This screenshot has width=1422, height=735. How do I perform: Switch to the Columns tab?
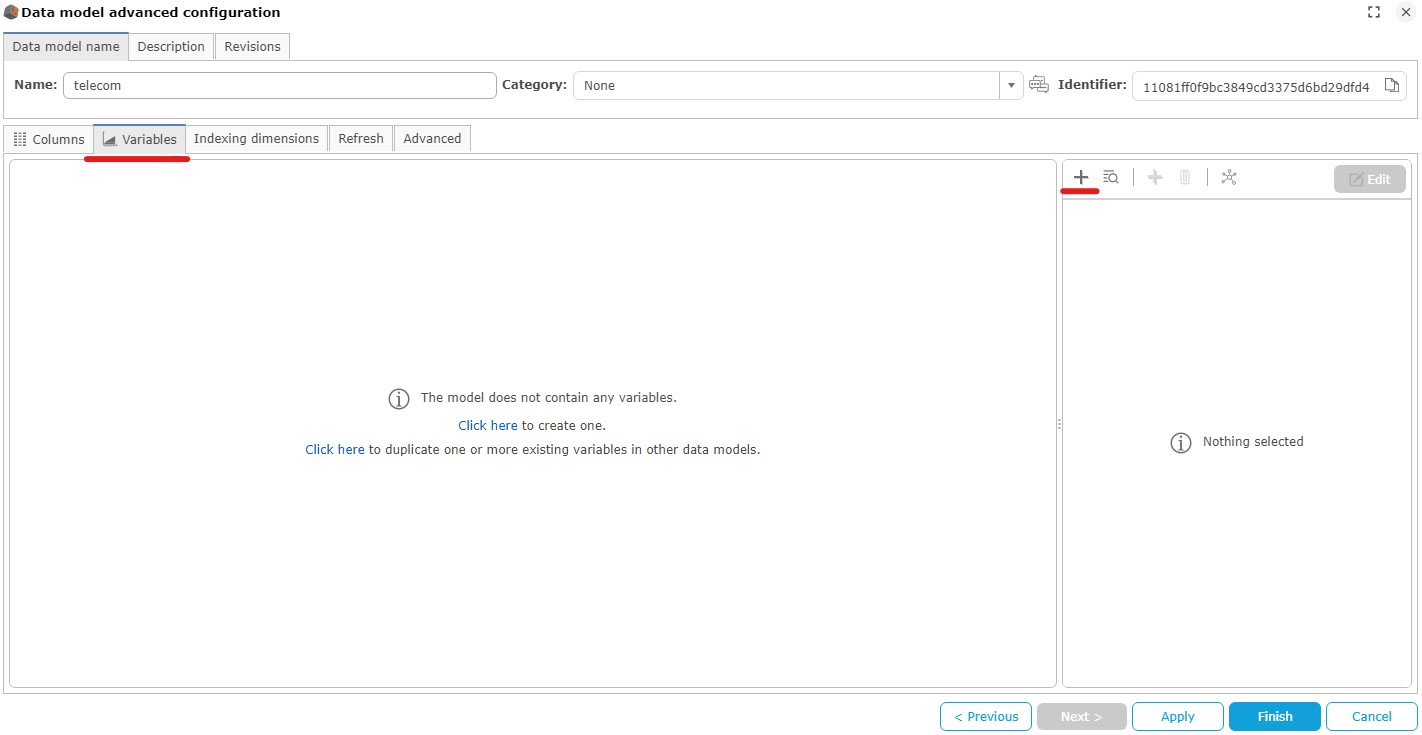tap(49, 139)
